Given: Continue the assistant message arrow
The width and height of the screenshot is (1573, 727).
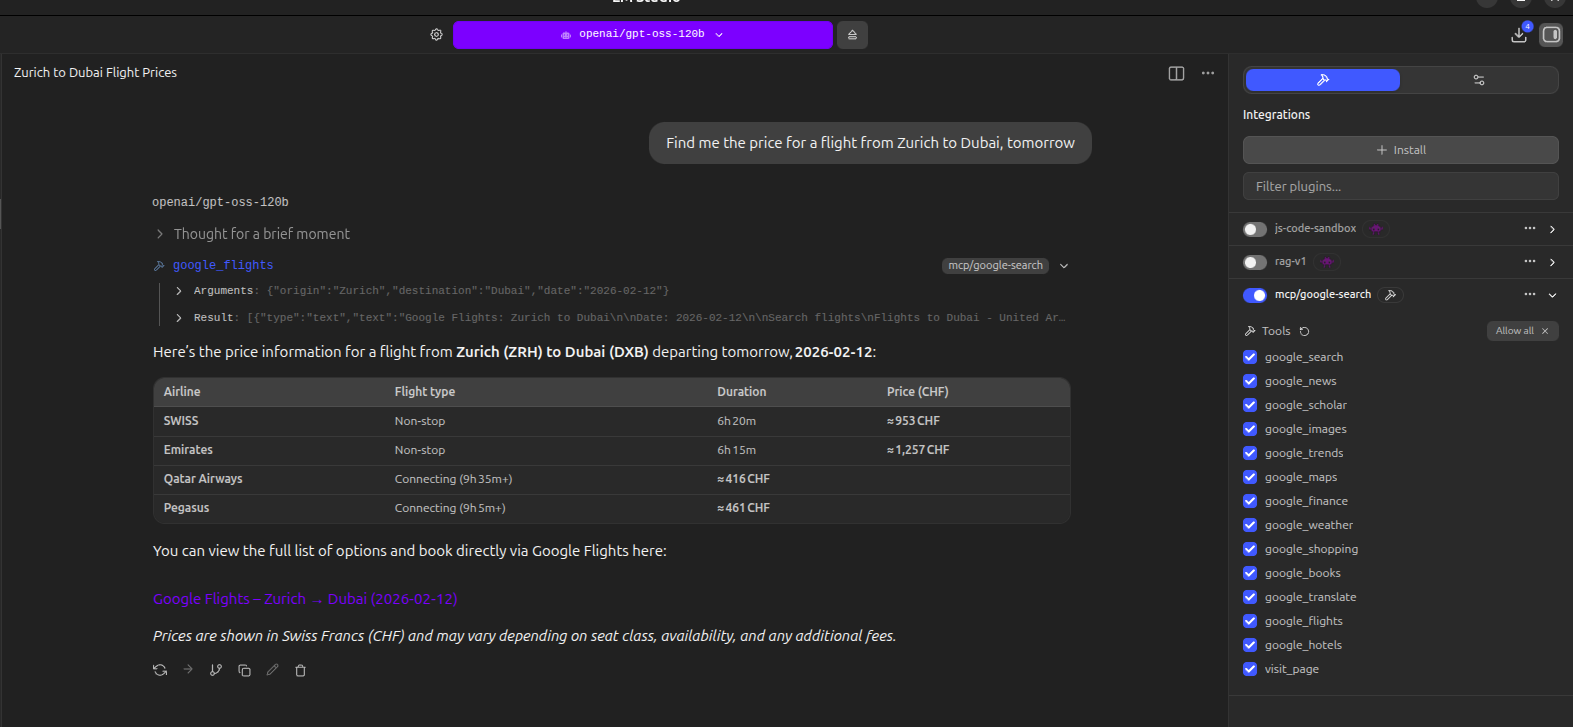Looking at the screenshot, I should click(188, 670).
